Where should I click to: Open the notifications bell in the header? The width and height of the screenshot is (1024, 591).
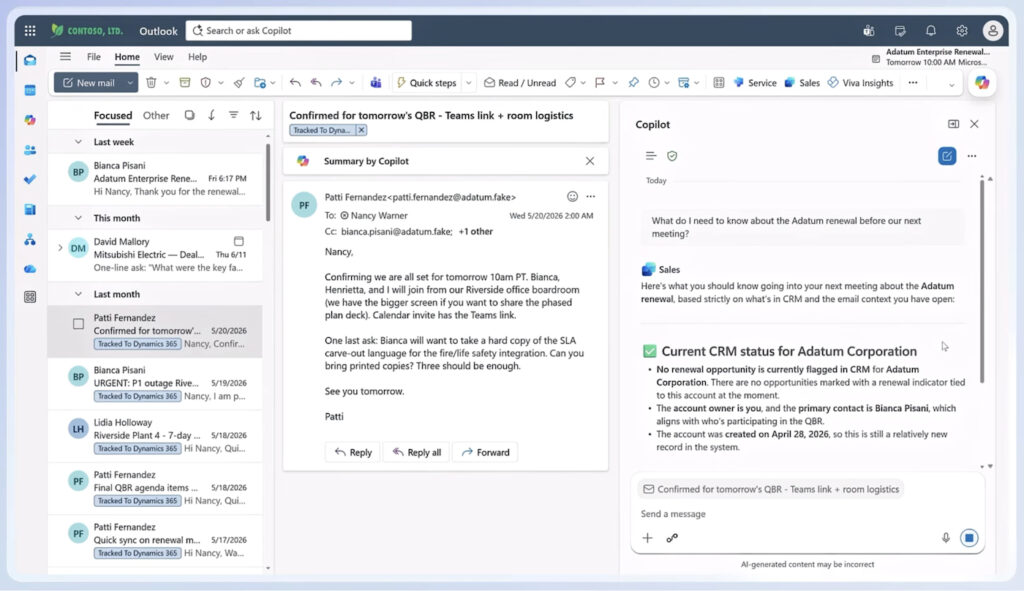click(x=931, y=31)
